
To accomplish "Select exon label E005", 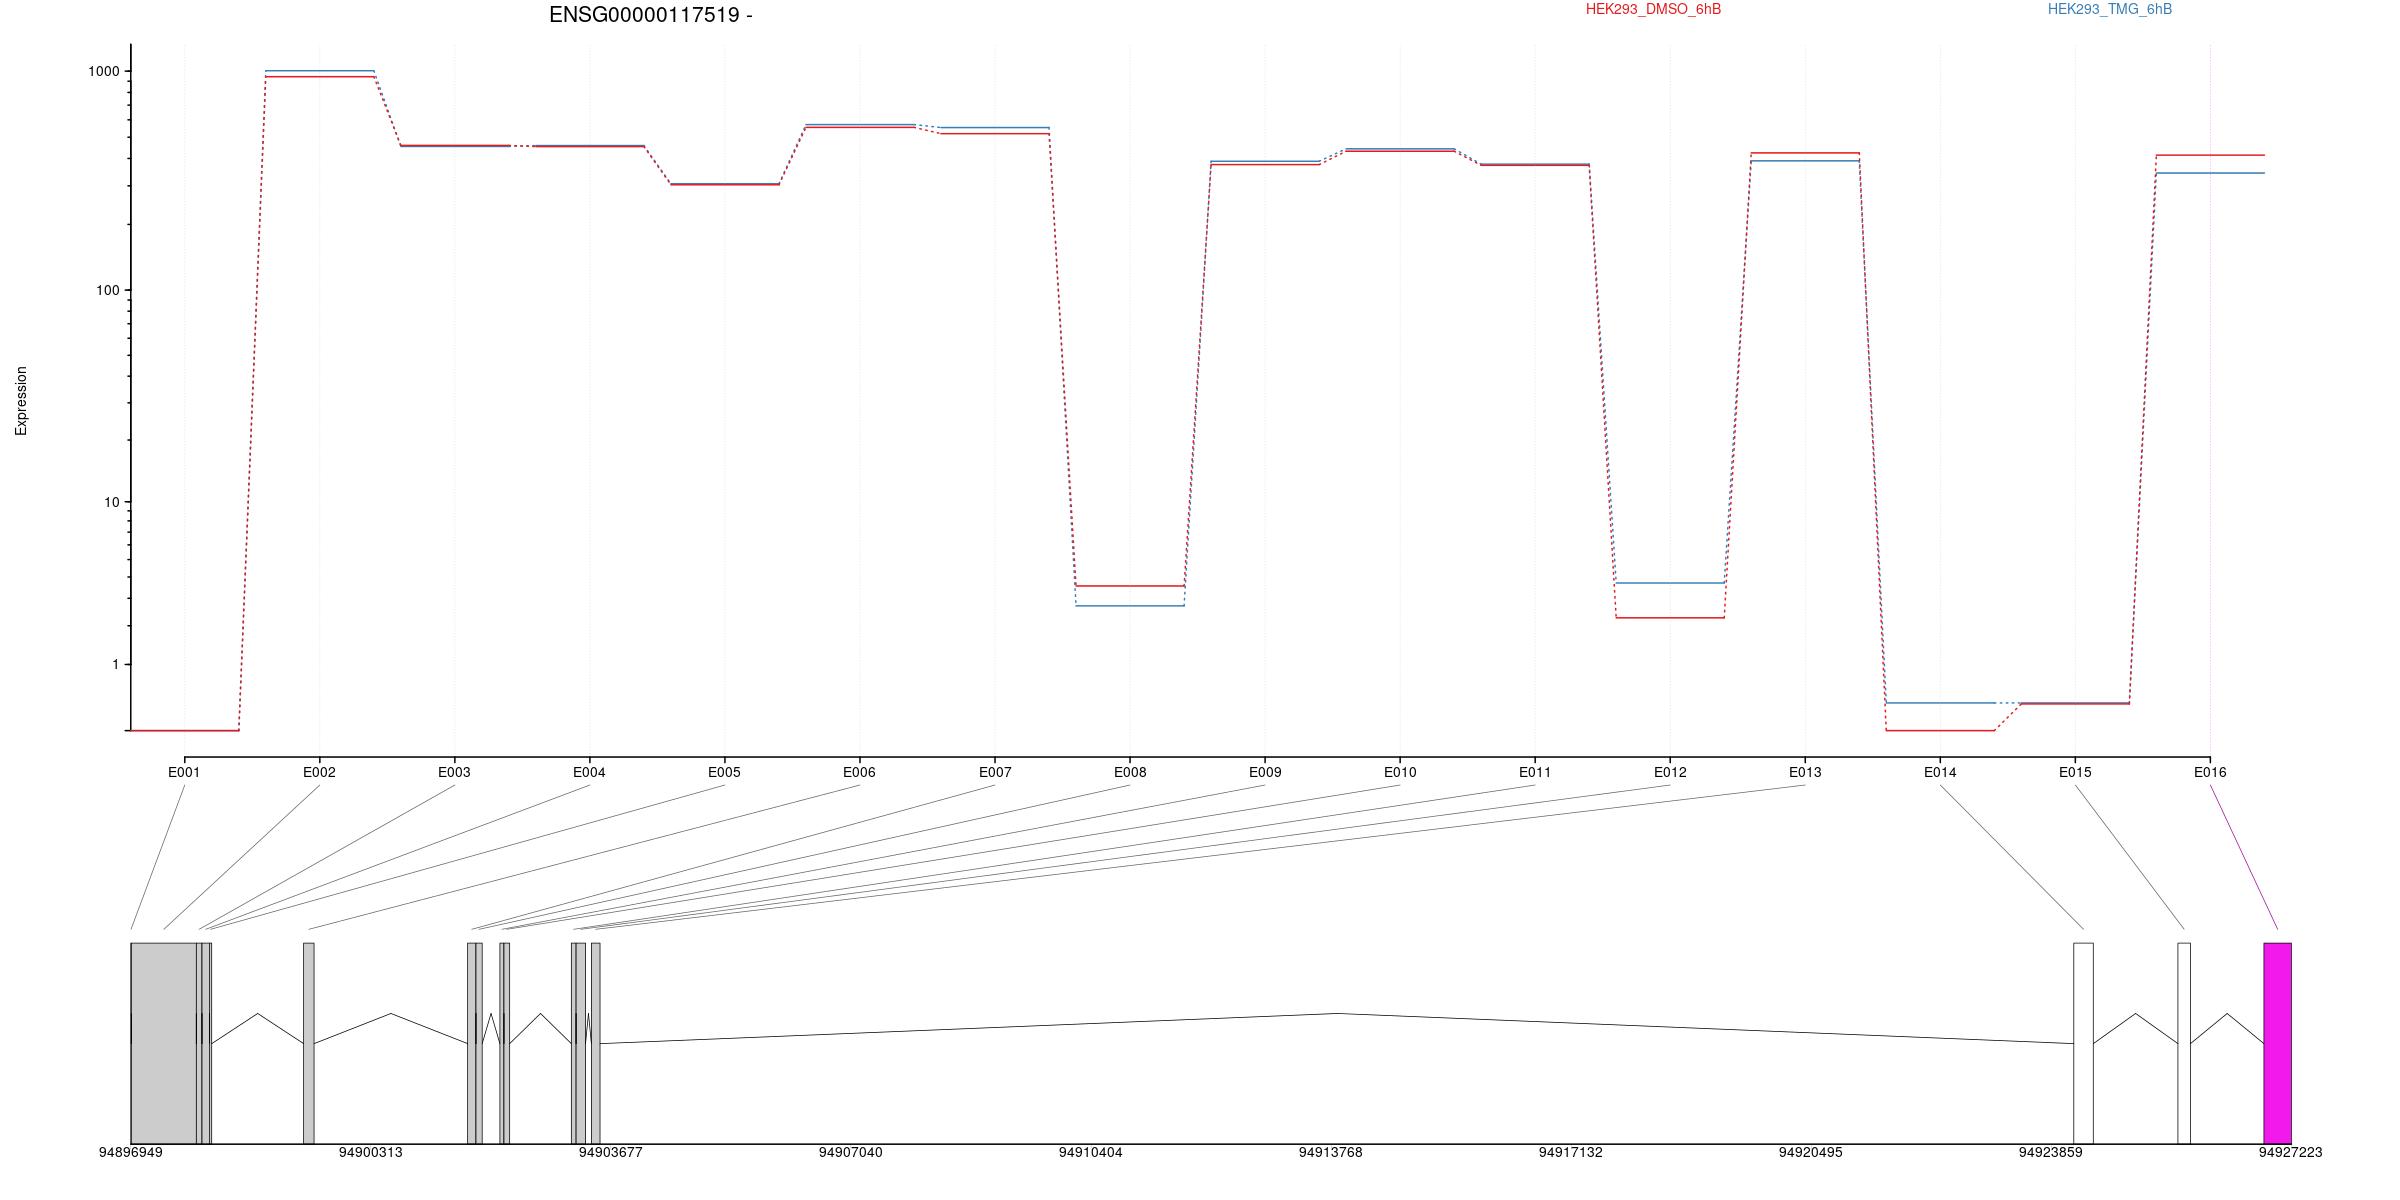I will pyautogui.click(x=724, y=772).
